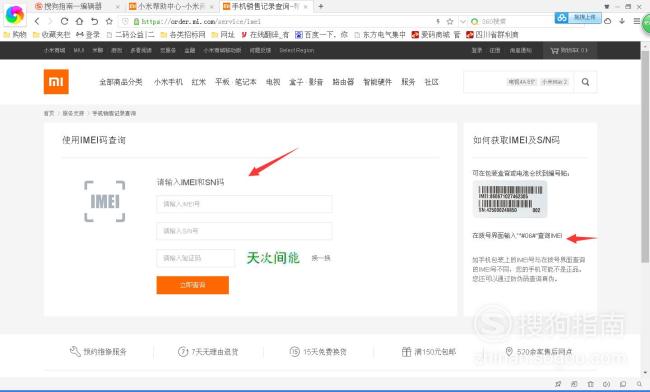
Task: Click the green captcha image 天次间能
Action: pos(273,258)
